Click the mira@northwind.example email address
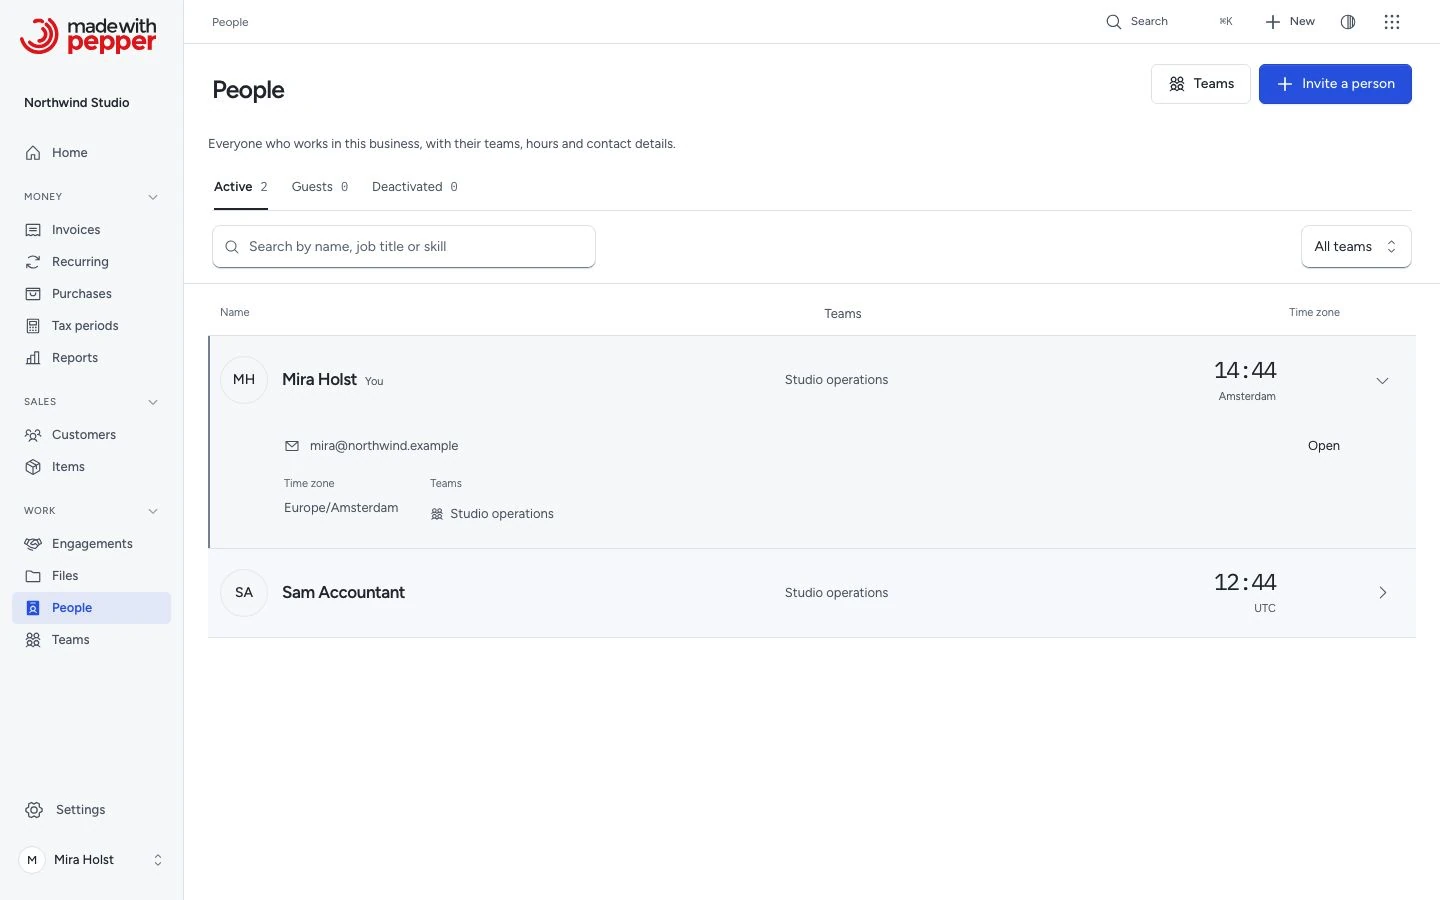Image resolution: width=1440 pixels, height=900 pixels. tap(384, 446)
